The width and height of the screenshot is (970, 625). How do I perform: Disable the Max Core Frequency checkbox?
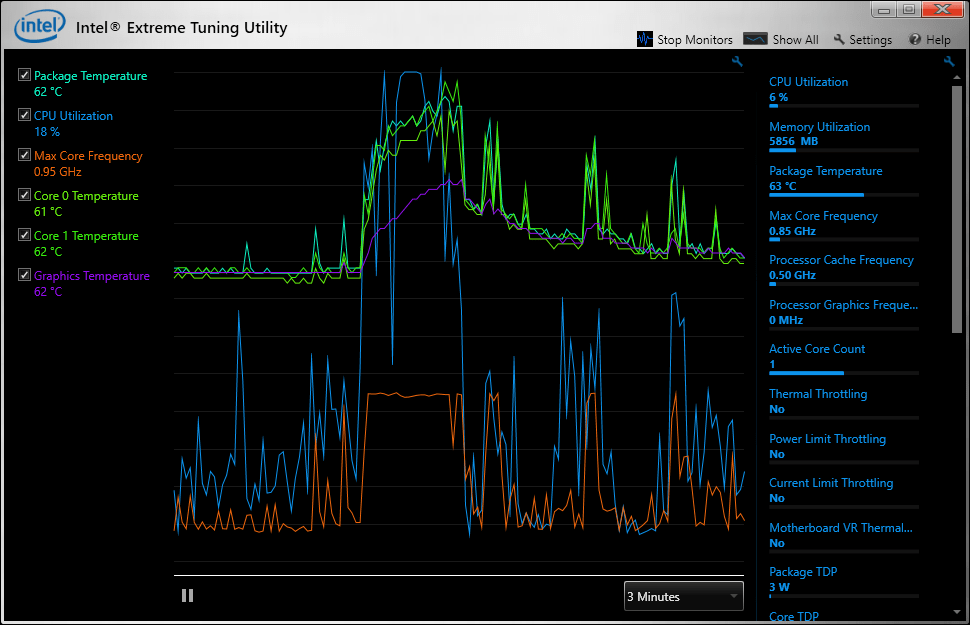(x=25, y=155)
